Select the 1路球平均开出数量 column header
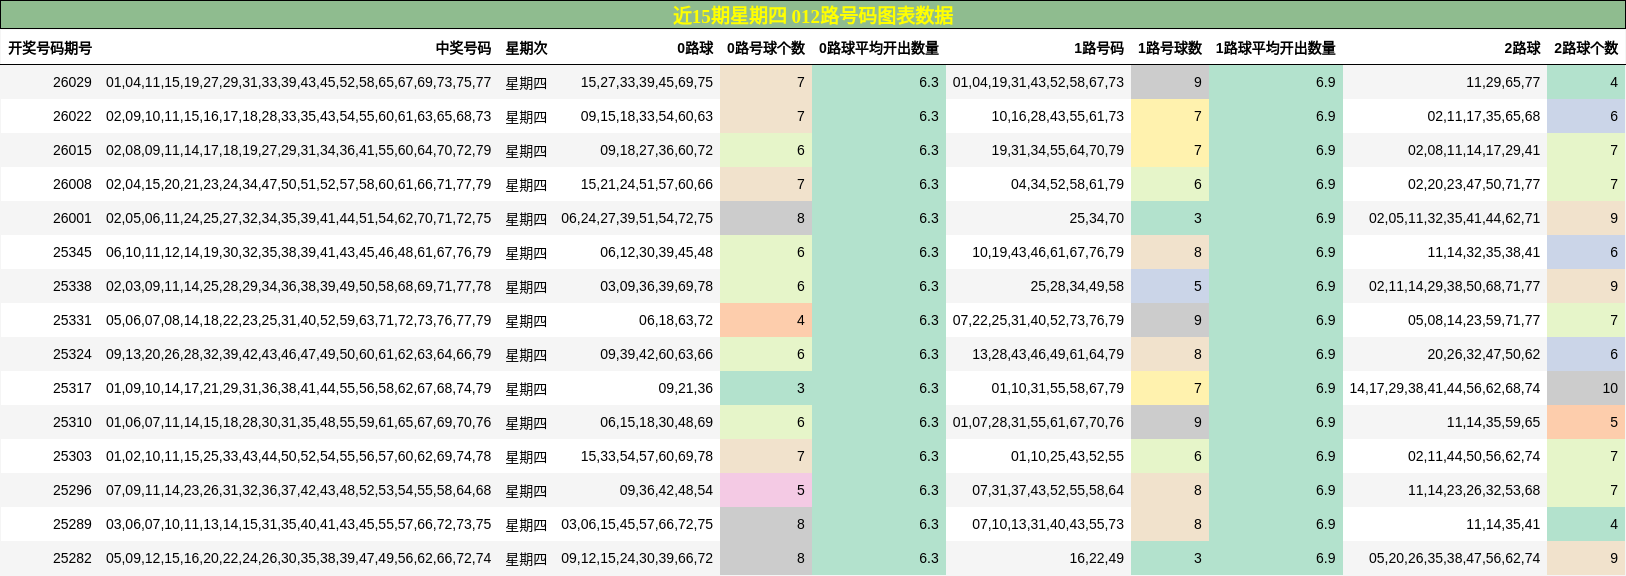Image resolution: width=1626 pixels, height=576 pixels. (x=1276, y=48)
